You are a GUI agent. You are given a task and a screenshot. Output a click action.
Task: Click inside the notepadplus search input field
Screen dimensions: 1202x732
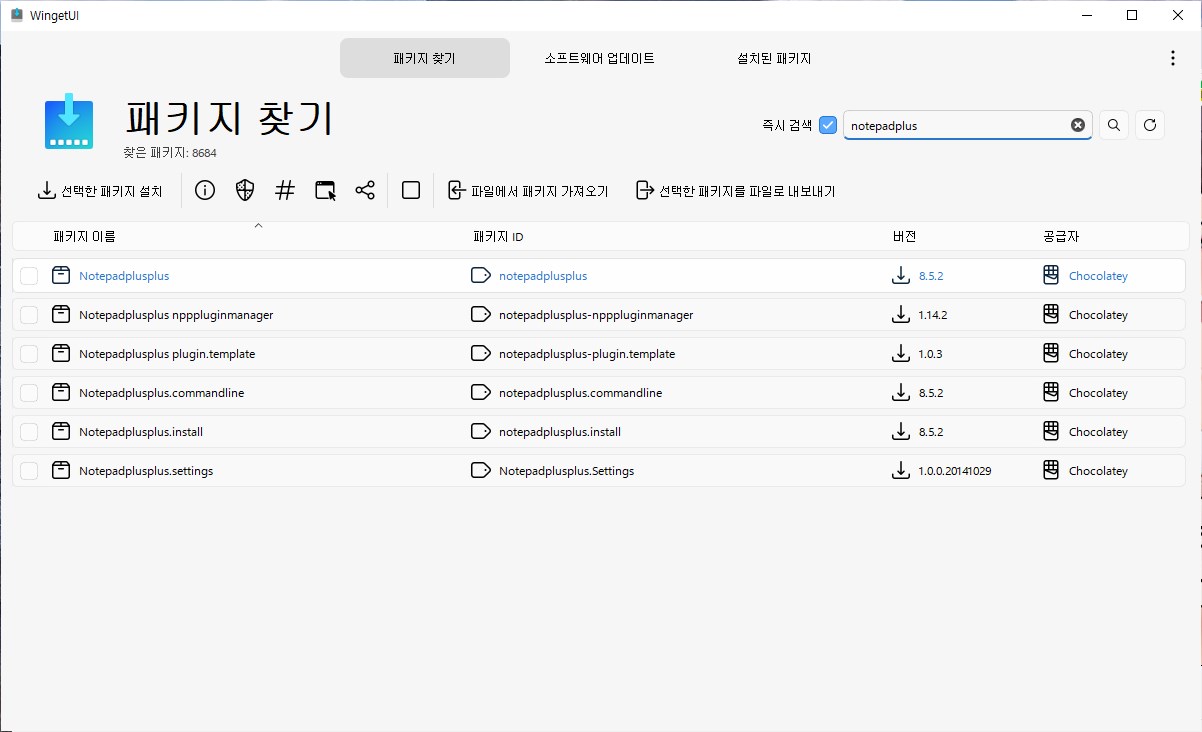pyautogui.click(x=960, y=124)
